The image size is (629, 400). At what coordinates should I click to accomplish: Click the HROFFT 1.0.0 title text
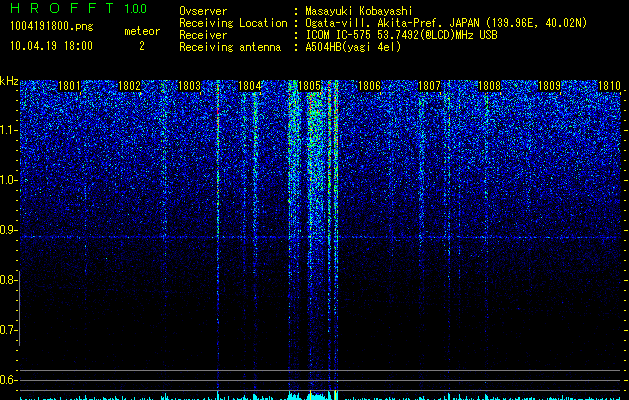pyautogui.click(x=79, y=8)
